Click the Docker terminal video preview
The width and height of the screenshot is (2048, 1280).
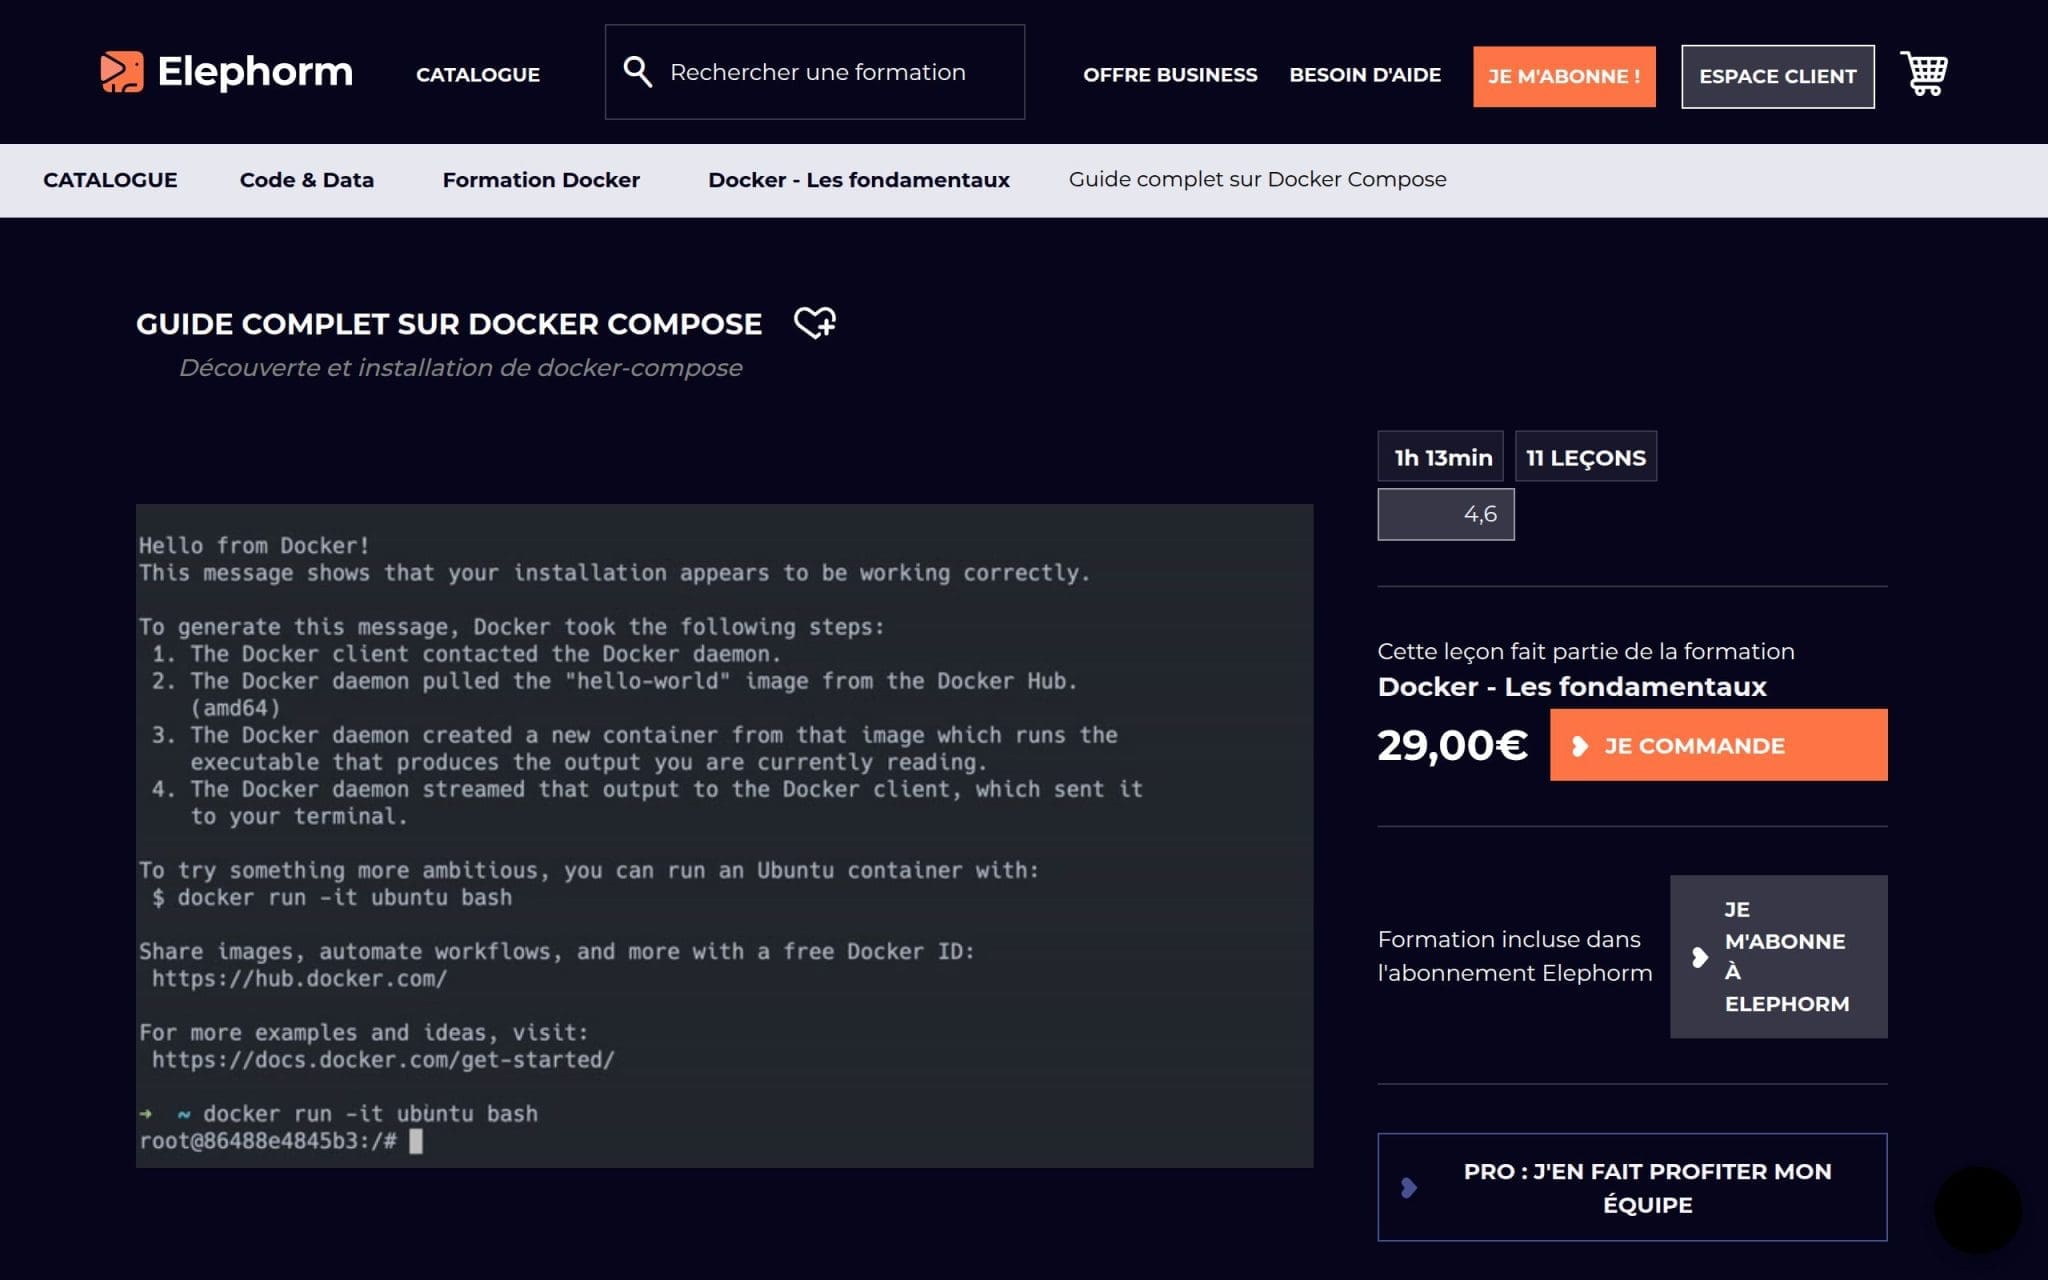click(x=724, y=835)
